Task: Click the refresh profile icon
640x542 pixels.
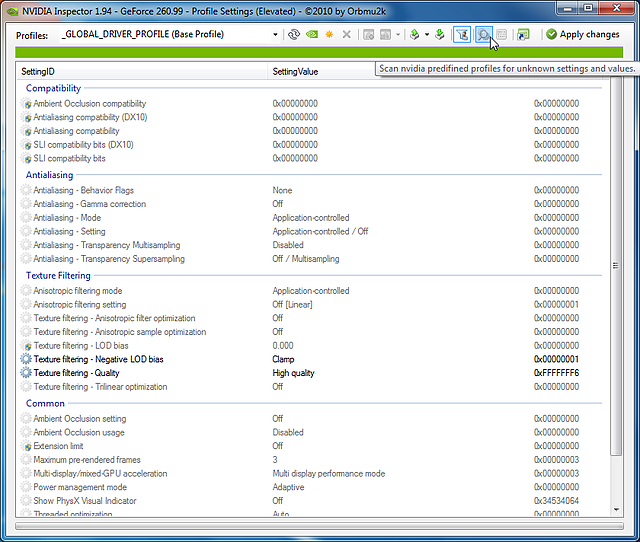Action: [293, 35]
